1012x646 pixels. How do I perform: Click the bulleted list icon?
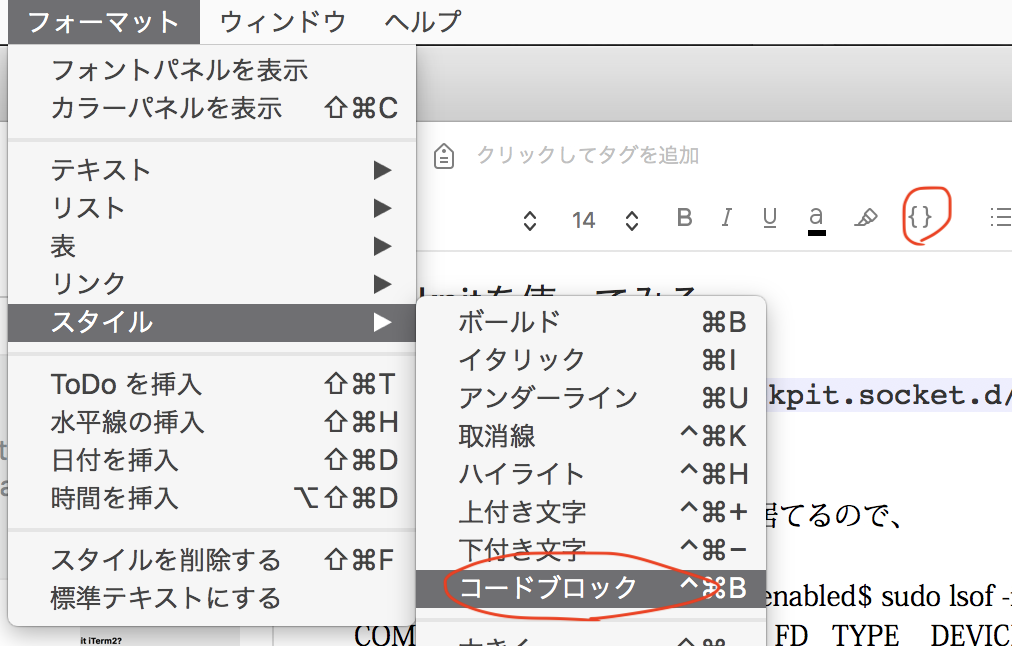[x=1000, y=217]
